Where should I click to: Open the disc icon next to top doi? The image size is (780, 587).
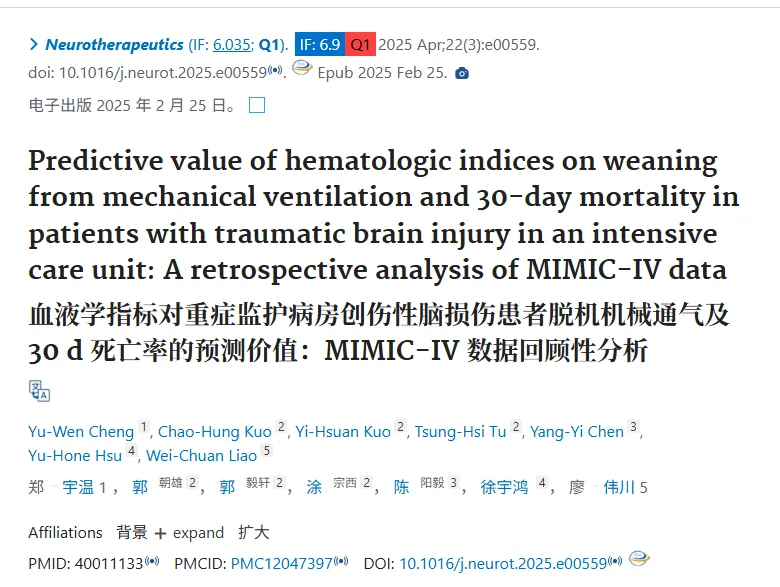coord(301,68)
